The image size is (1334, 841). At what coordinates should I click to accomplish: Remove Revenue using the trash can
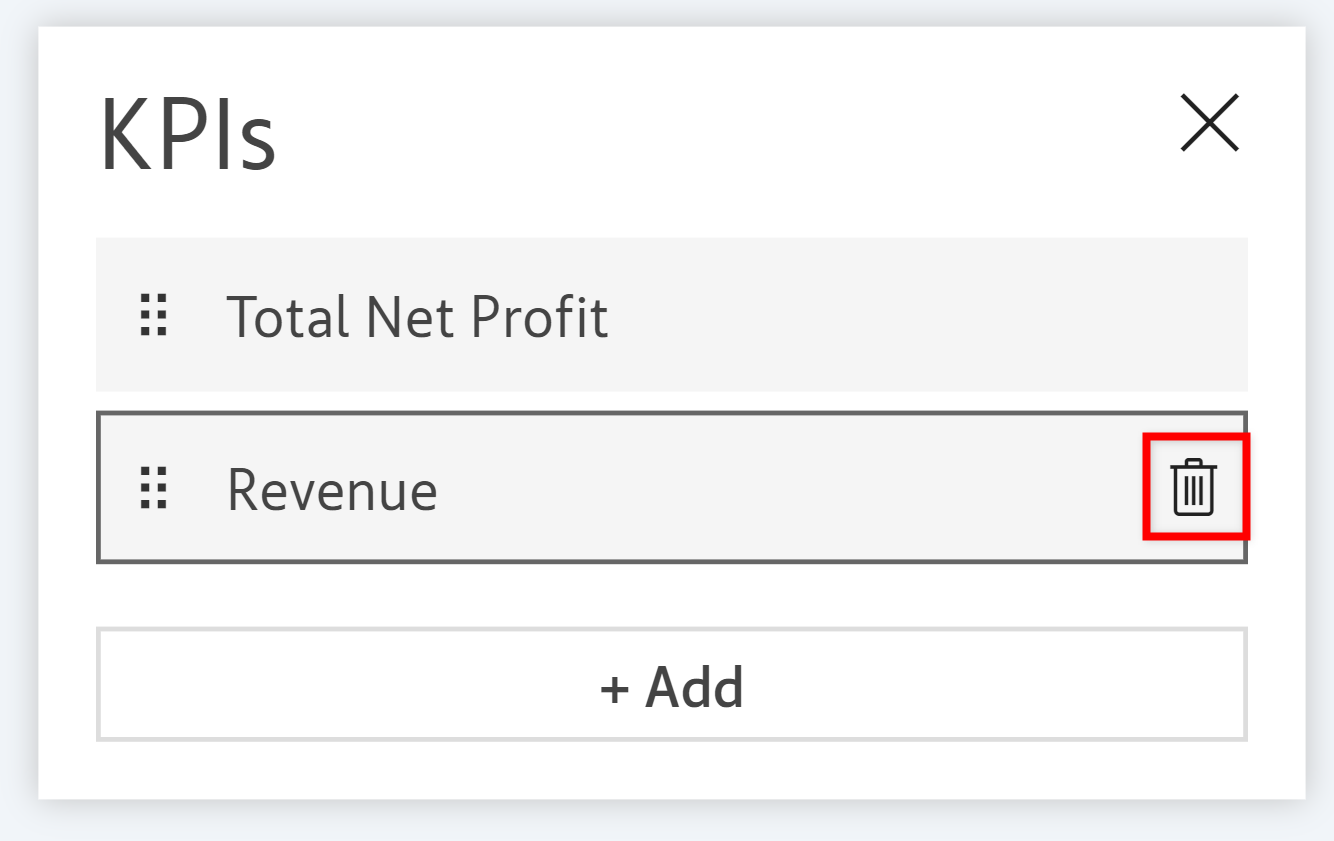coord(1194,488)
